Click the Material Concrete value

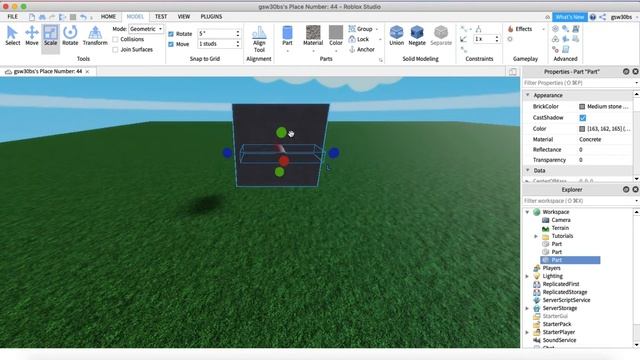click(590, 139)
